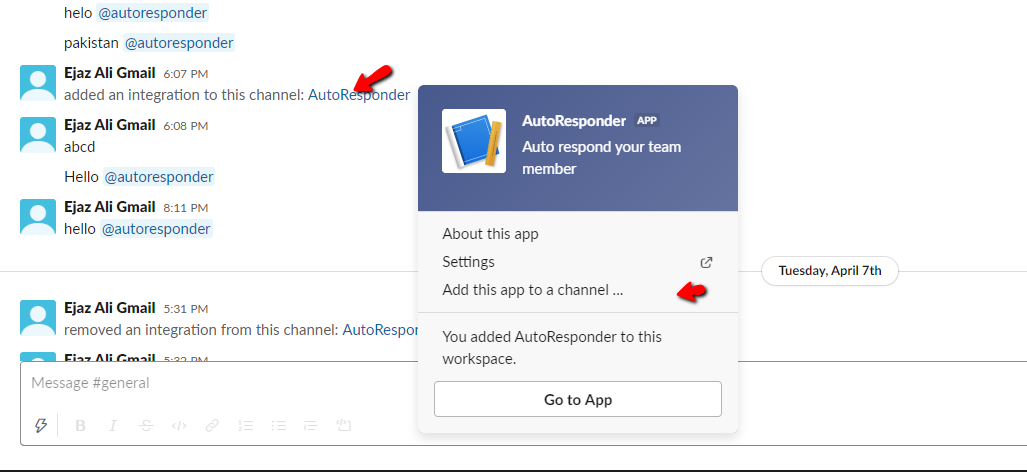Viewport: 1027px width, 472px height.
Task: Click @autoresponder mention in pakistan message
Action: [x=179, y=43]
